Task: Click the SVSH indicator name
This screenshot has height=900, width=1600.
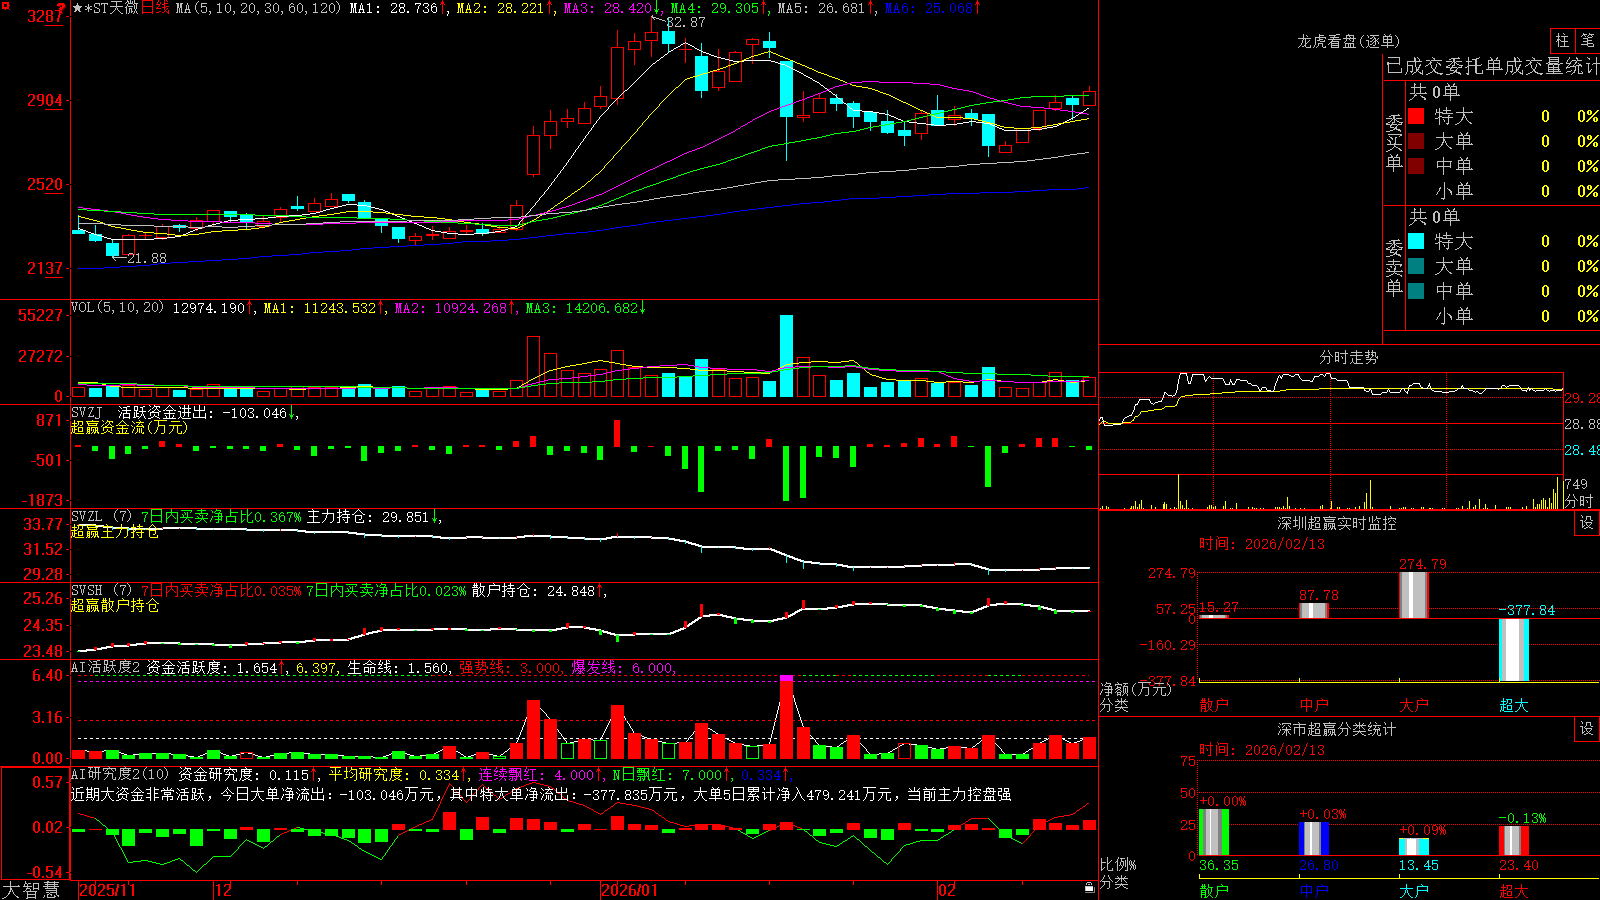Action: tap(87, 591)
